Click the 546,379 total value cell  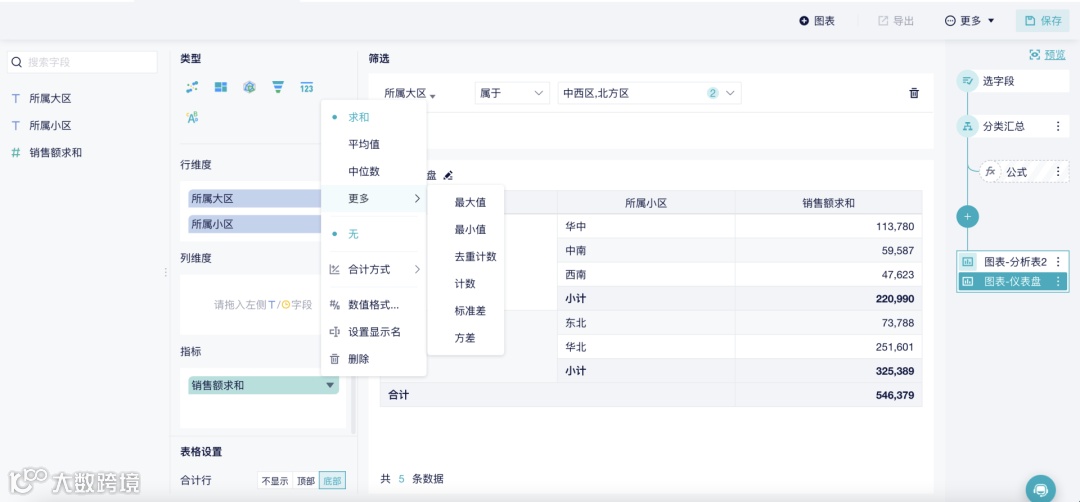point(828,395)
